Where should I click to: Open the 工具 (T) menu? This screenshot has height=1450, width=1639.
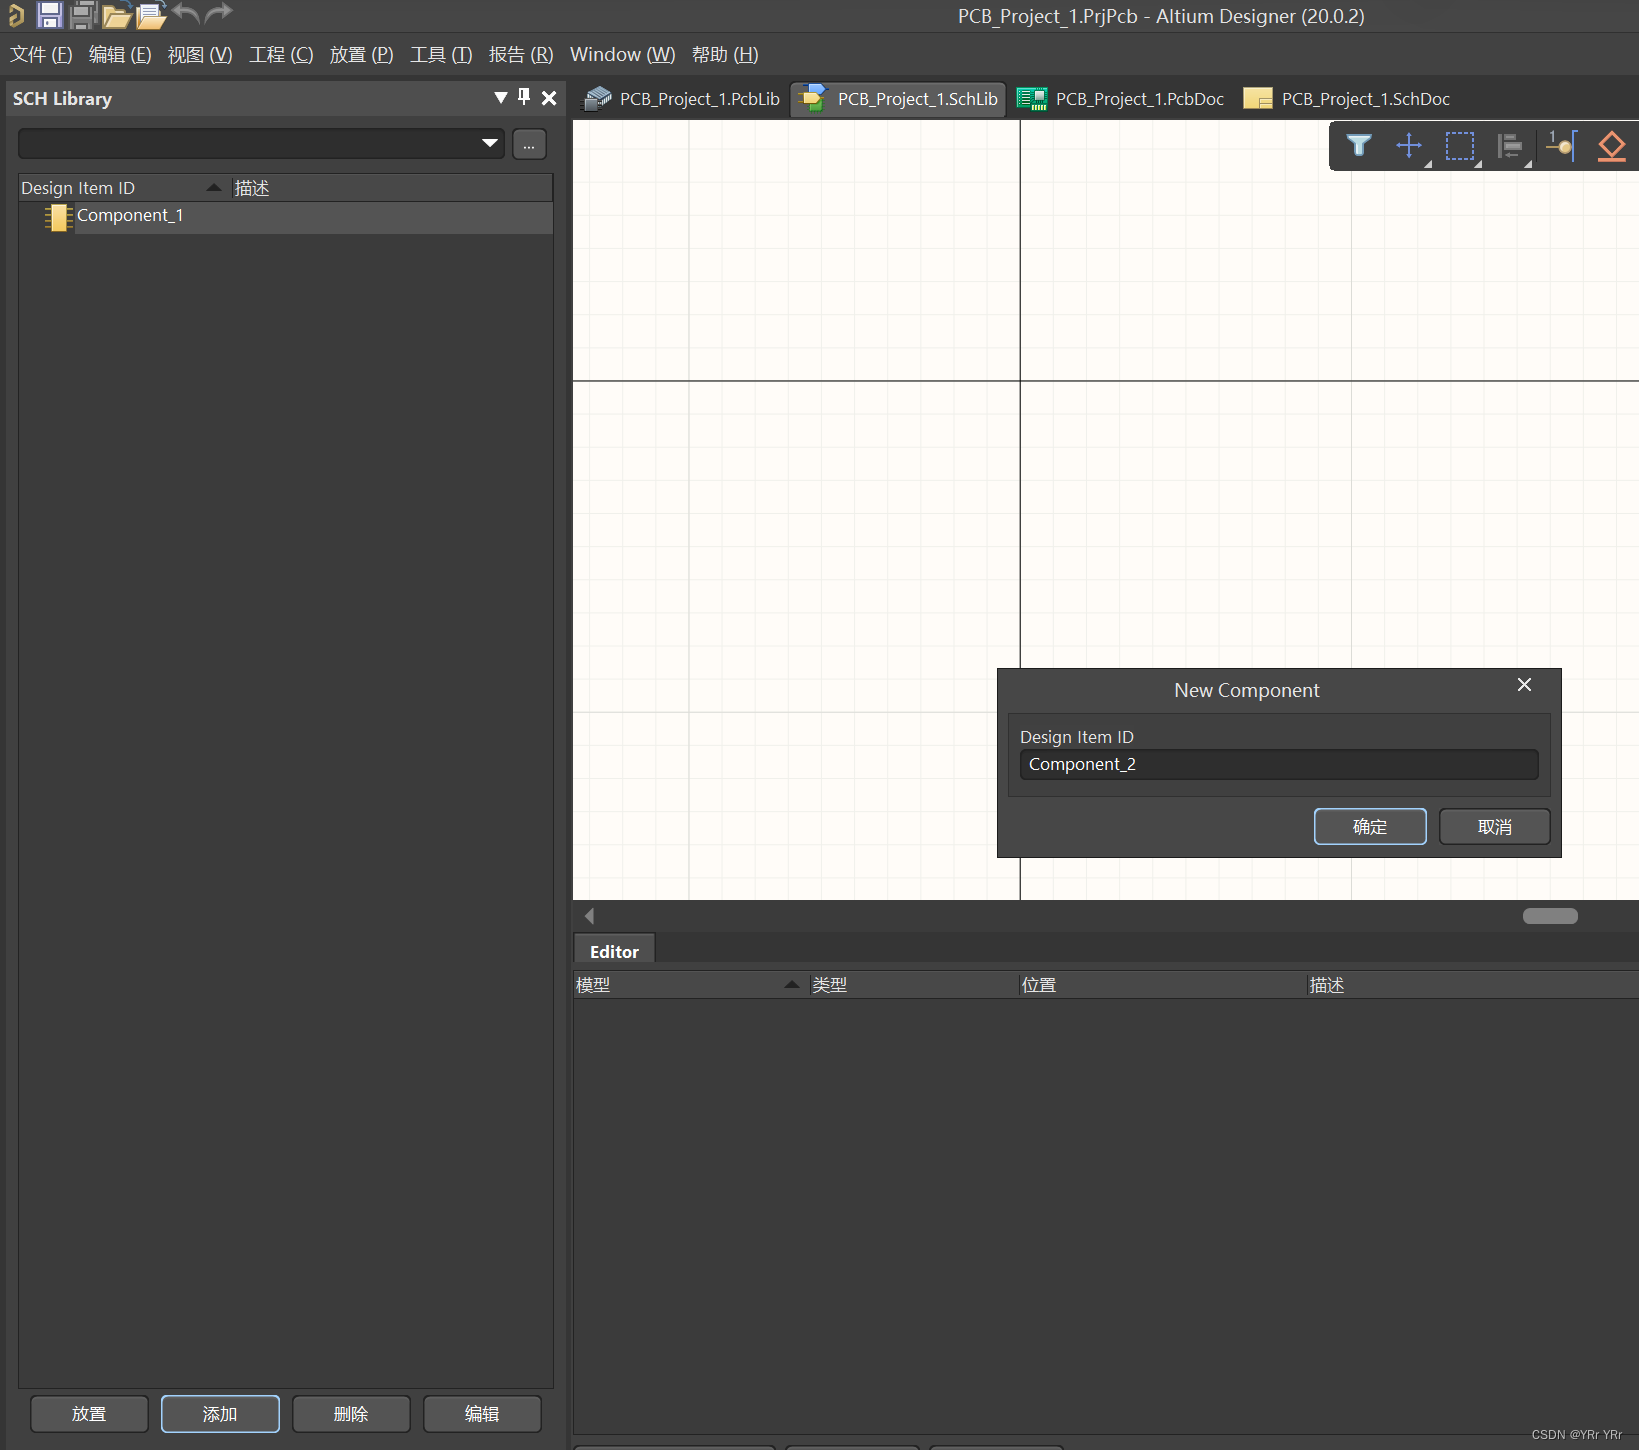coord(441,55)
